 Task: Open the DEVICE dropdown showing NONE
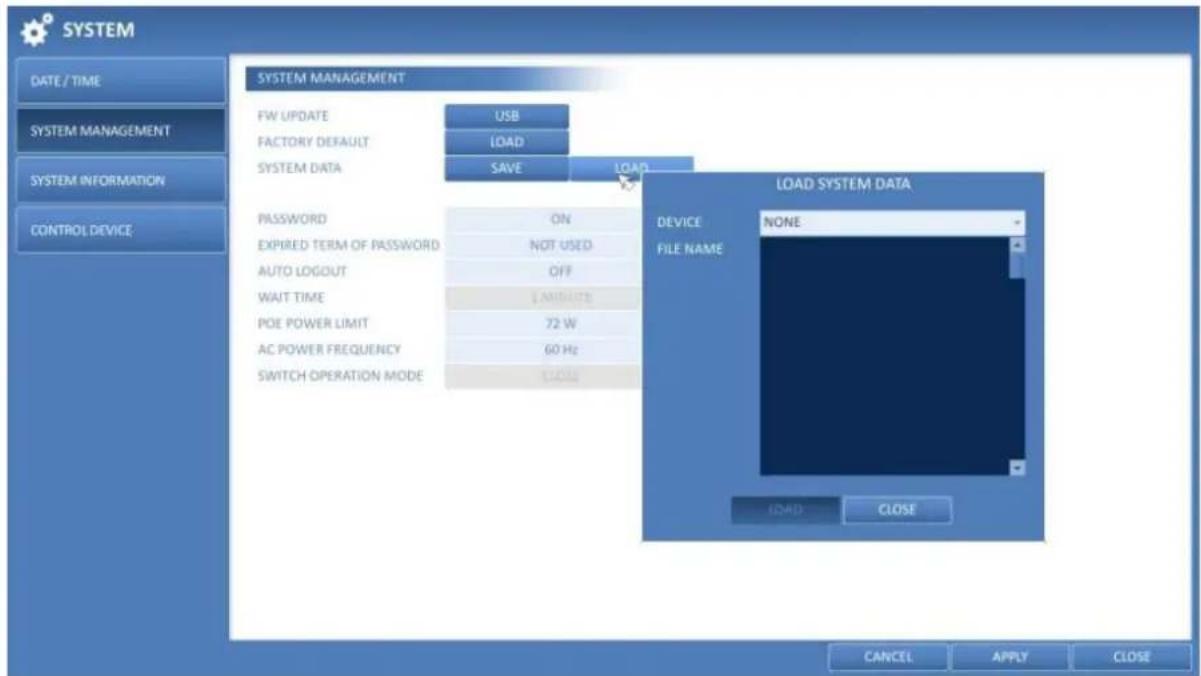892,223
